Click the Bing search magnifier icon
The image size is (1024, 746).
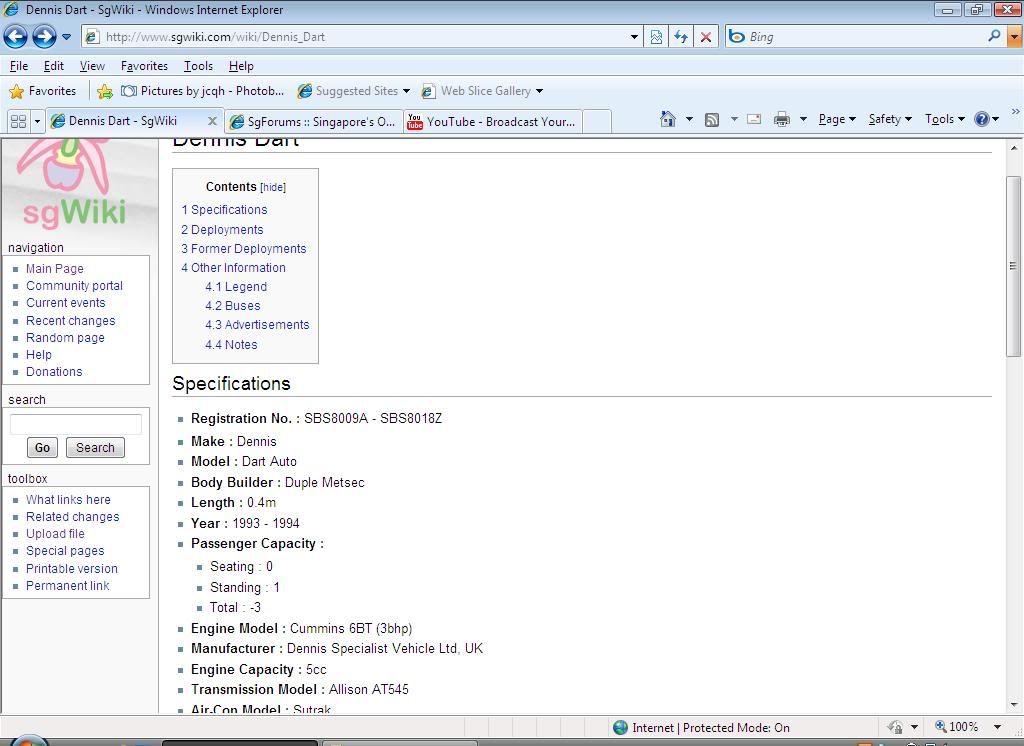coord(994,36)
